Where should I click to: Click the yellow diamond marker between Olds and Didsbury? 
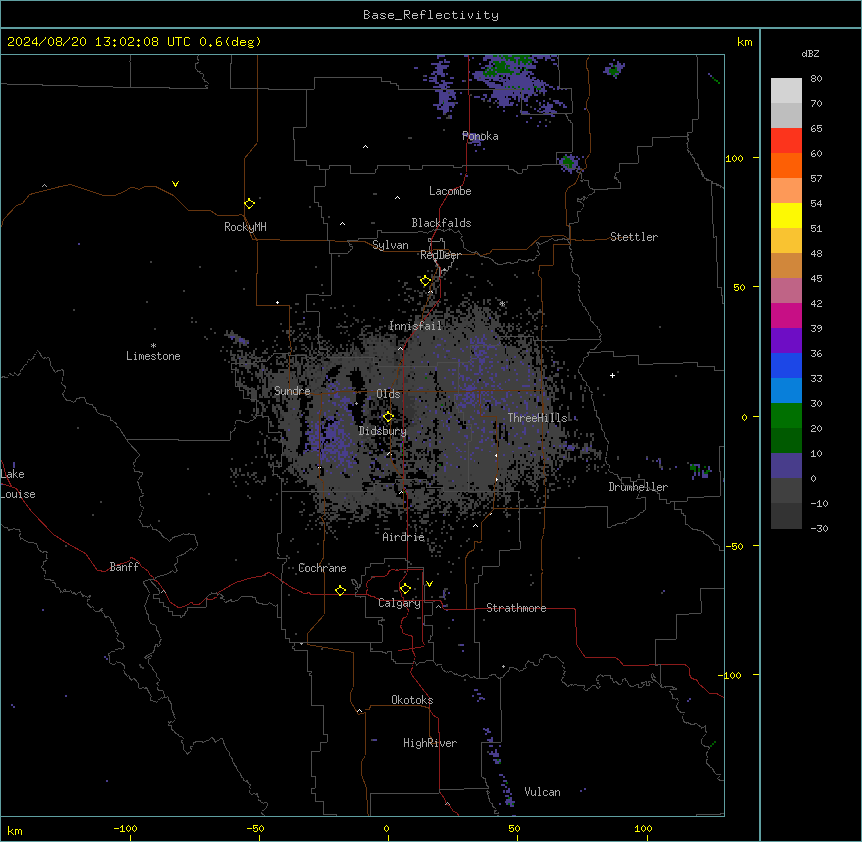pos(388,417)
